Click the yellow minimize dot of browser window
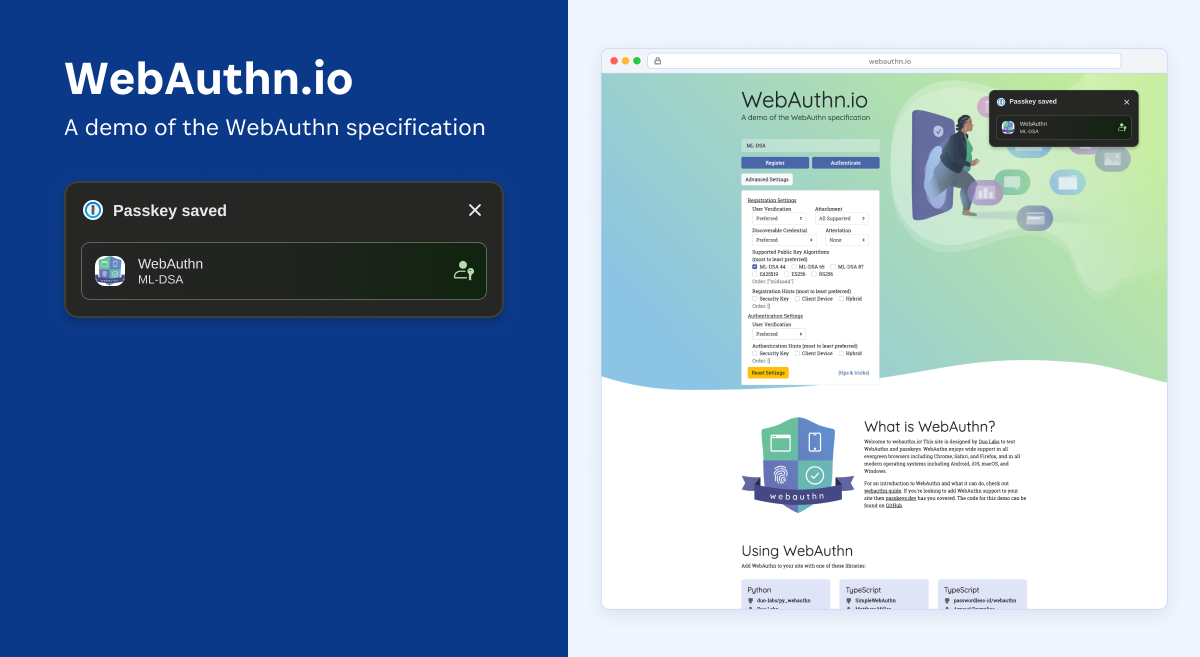The width and height of the screenshot is (1200, 657). click(x=626, y=61)
